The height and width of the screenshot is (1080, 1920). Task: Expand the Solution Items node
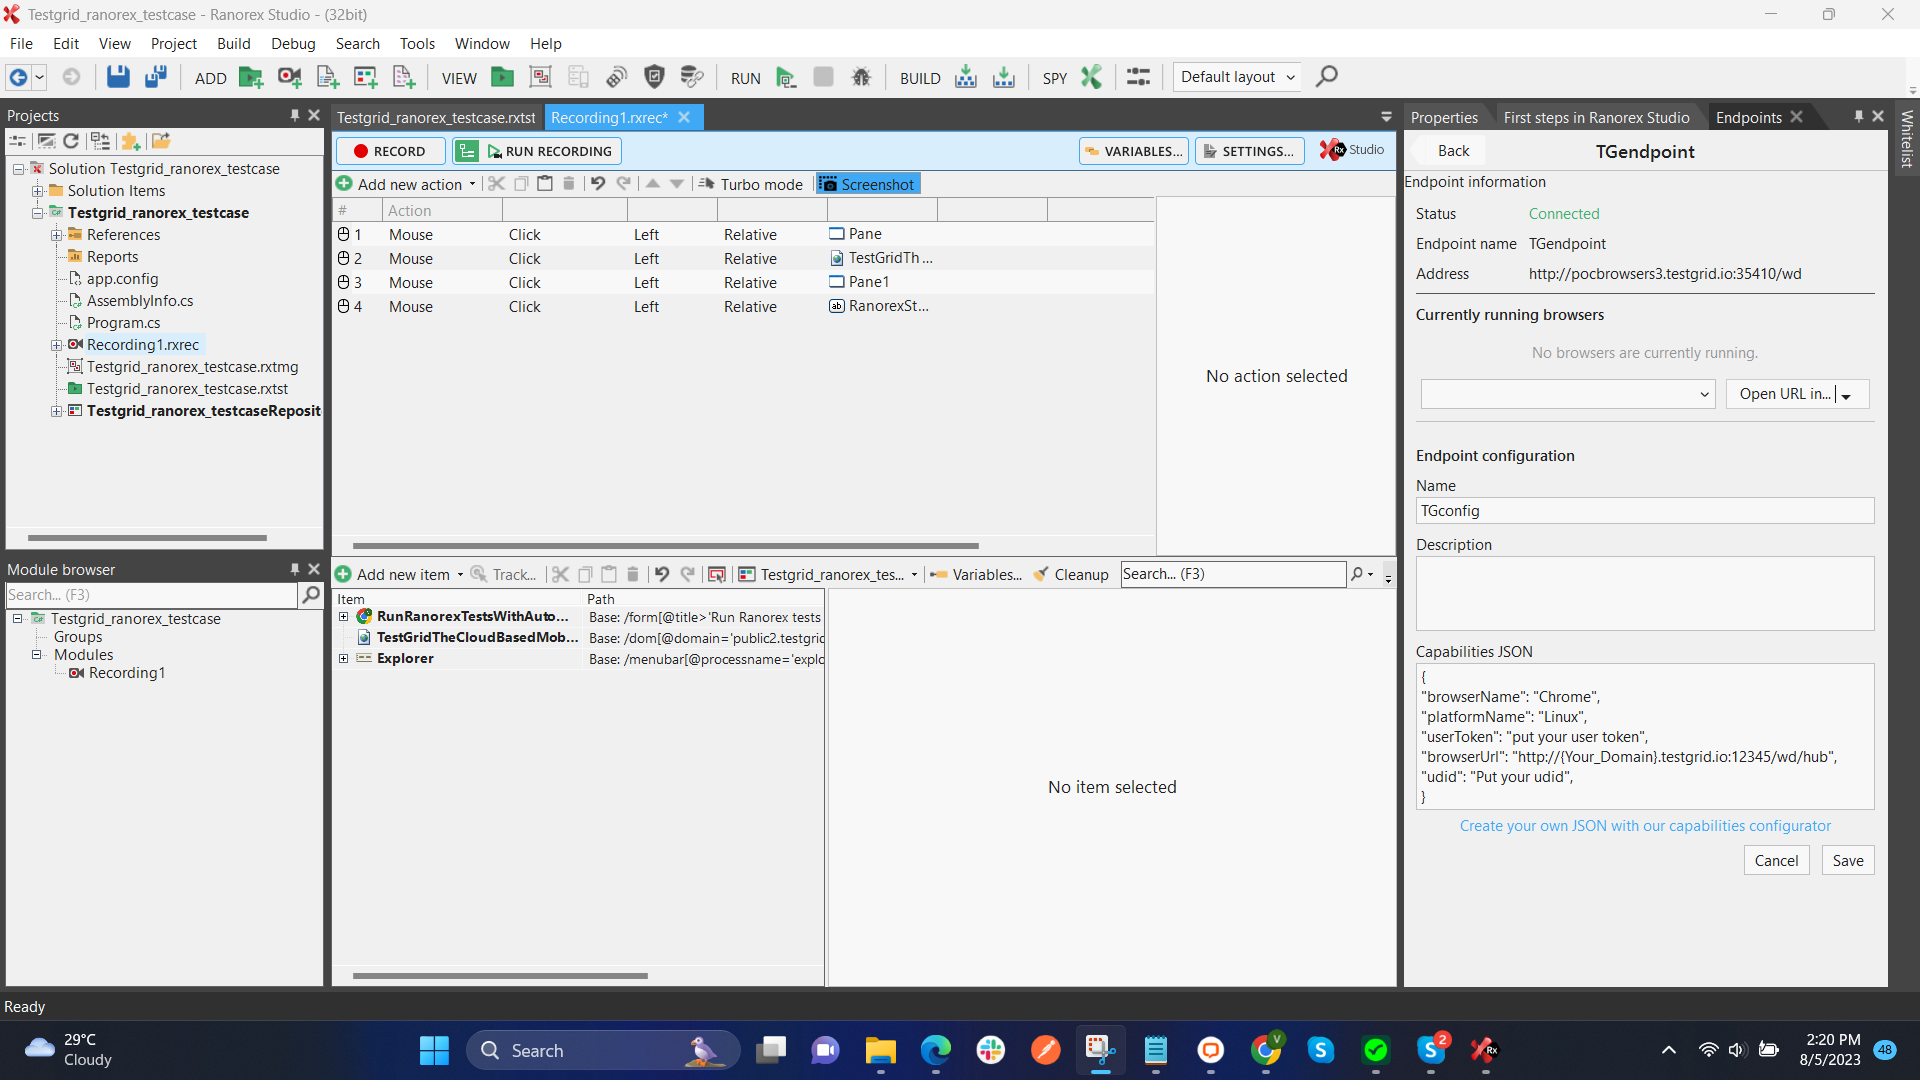pos(37,191)
